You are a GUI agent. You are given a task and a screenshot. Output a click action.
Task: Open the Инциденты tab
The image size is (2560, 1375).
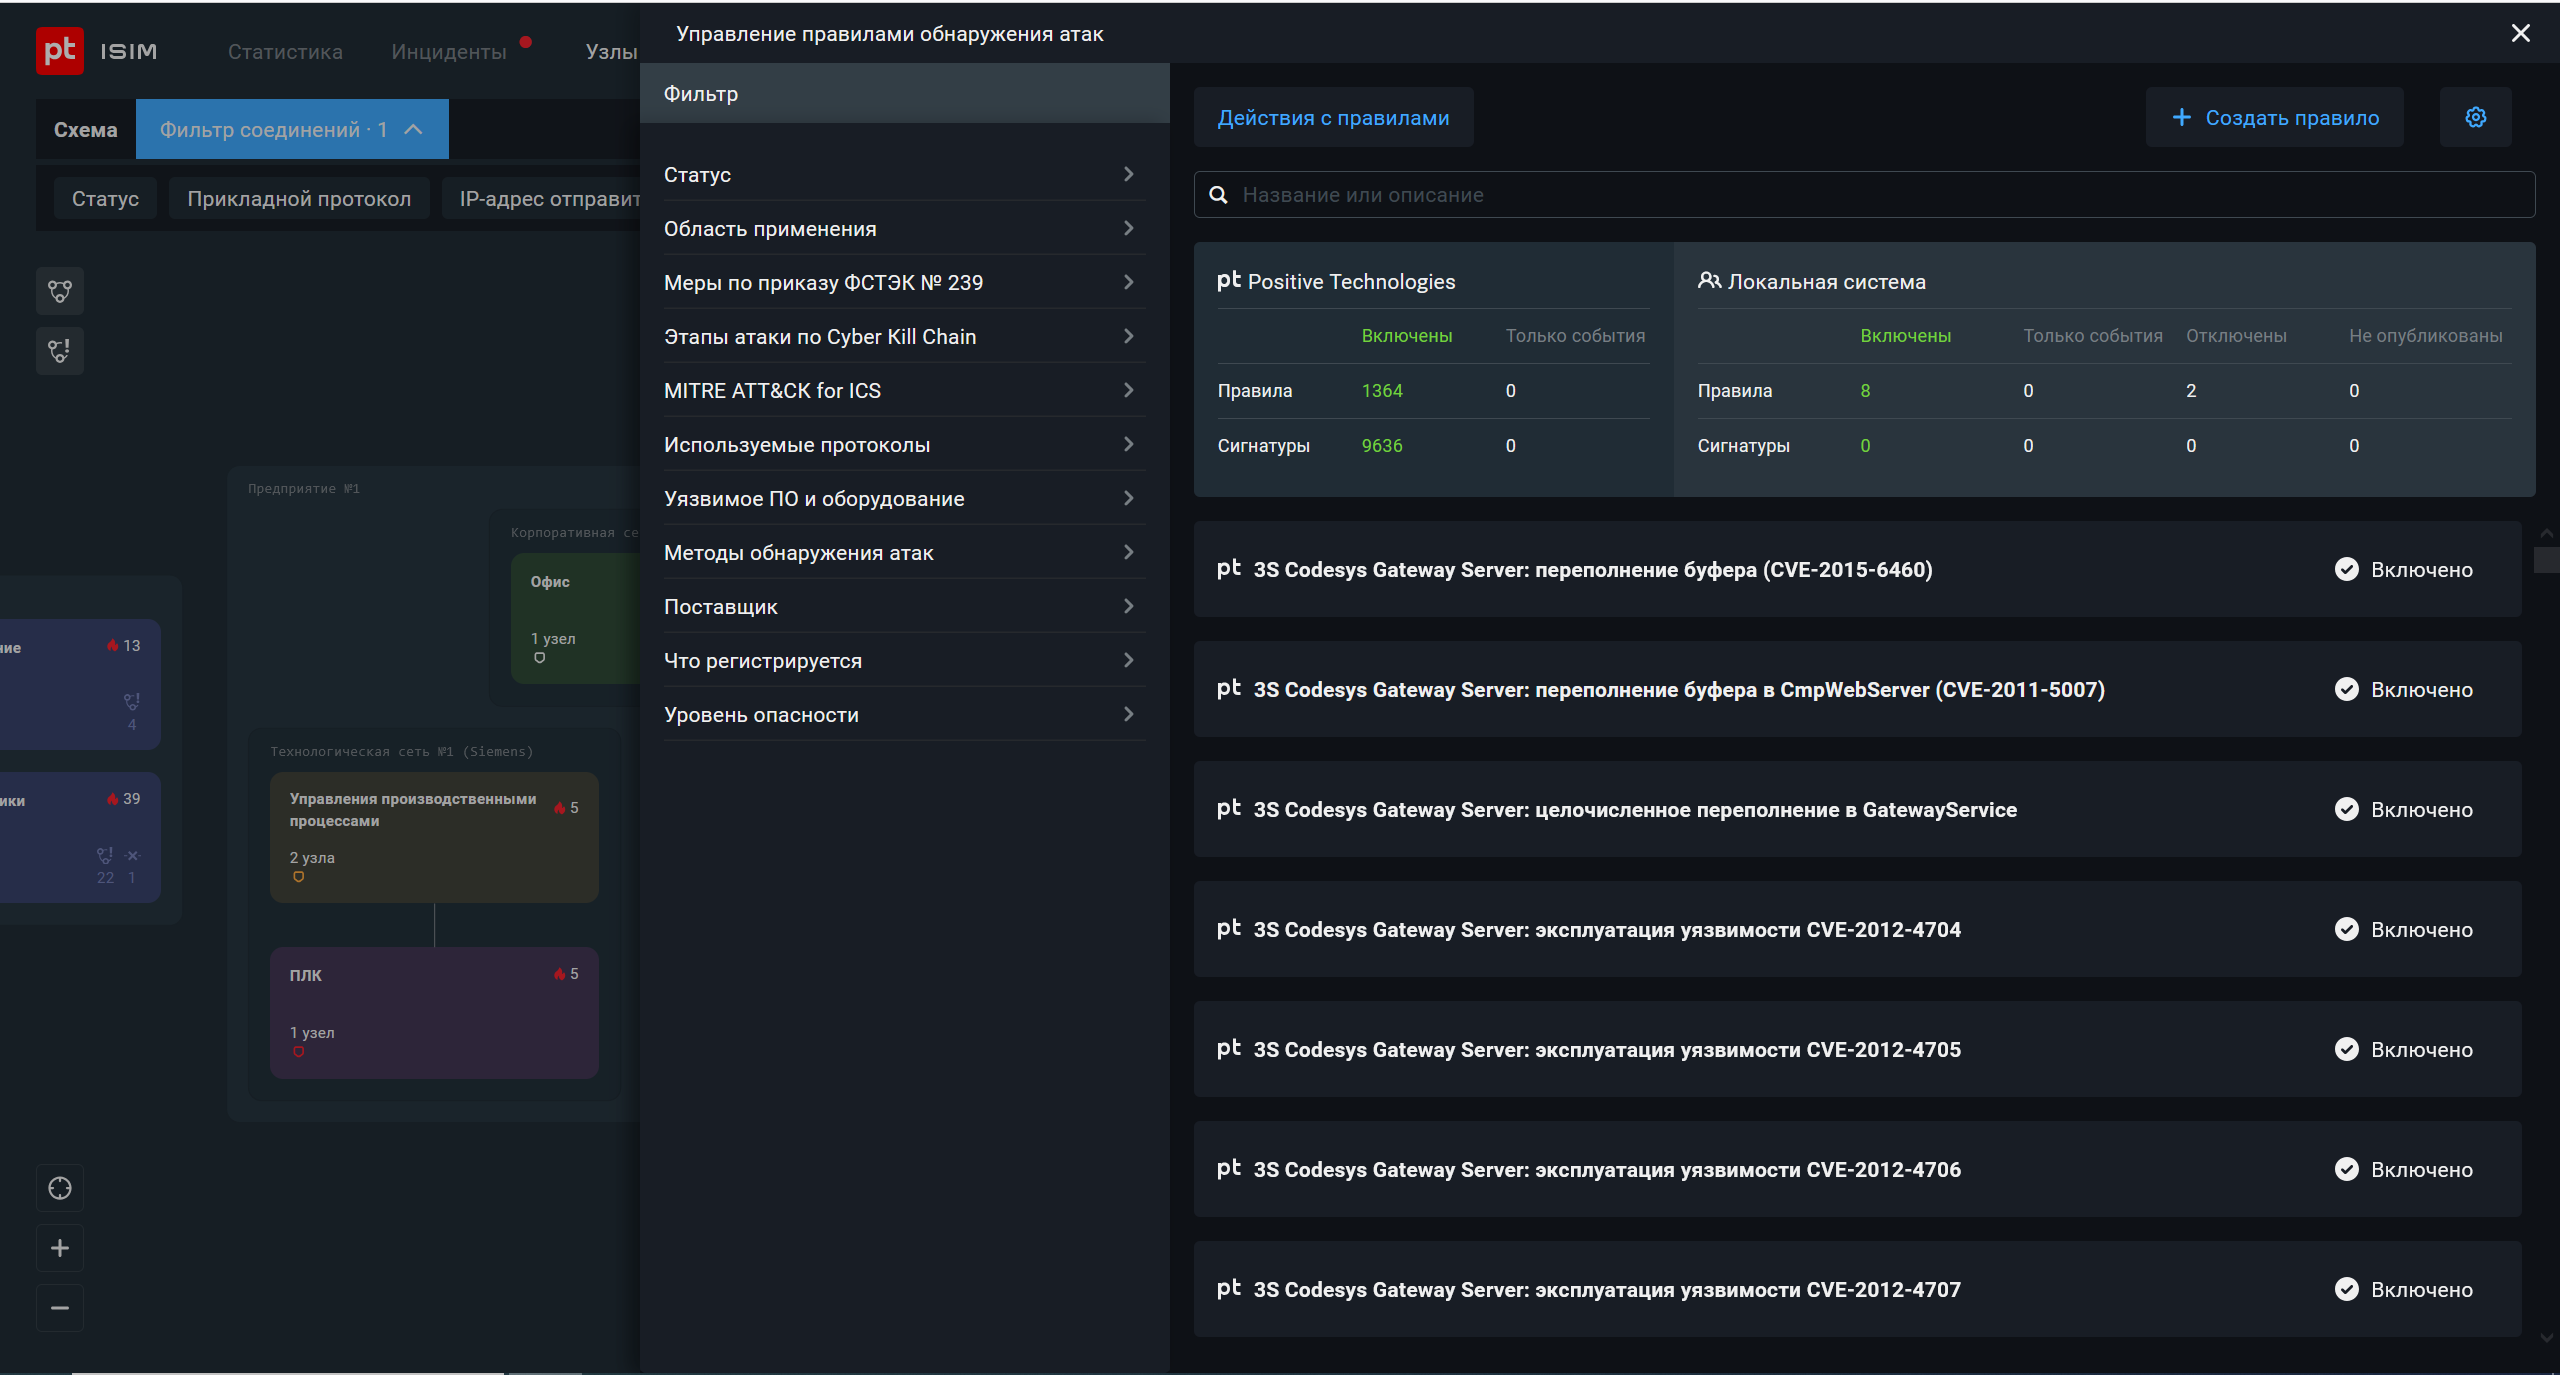point(449,52)
